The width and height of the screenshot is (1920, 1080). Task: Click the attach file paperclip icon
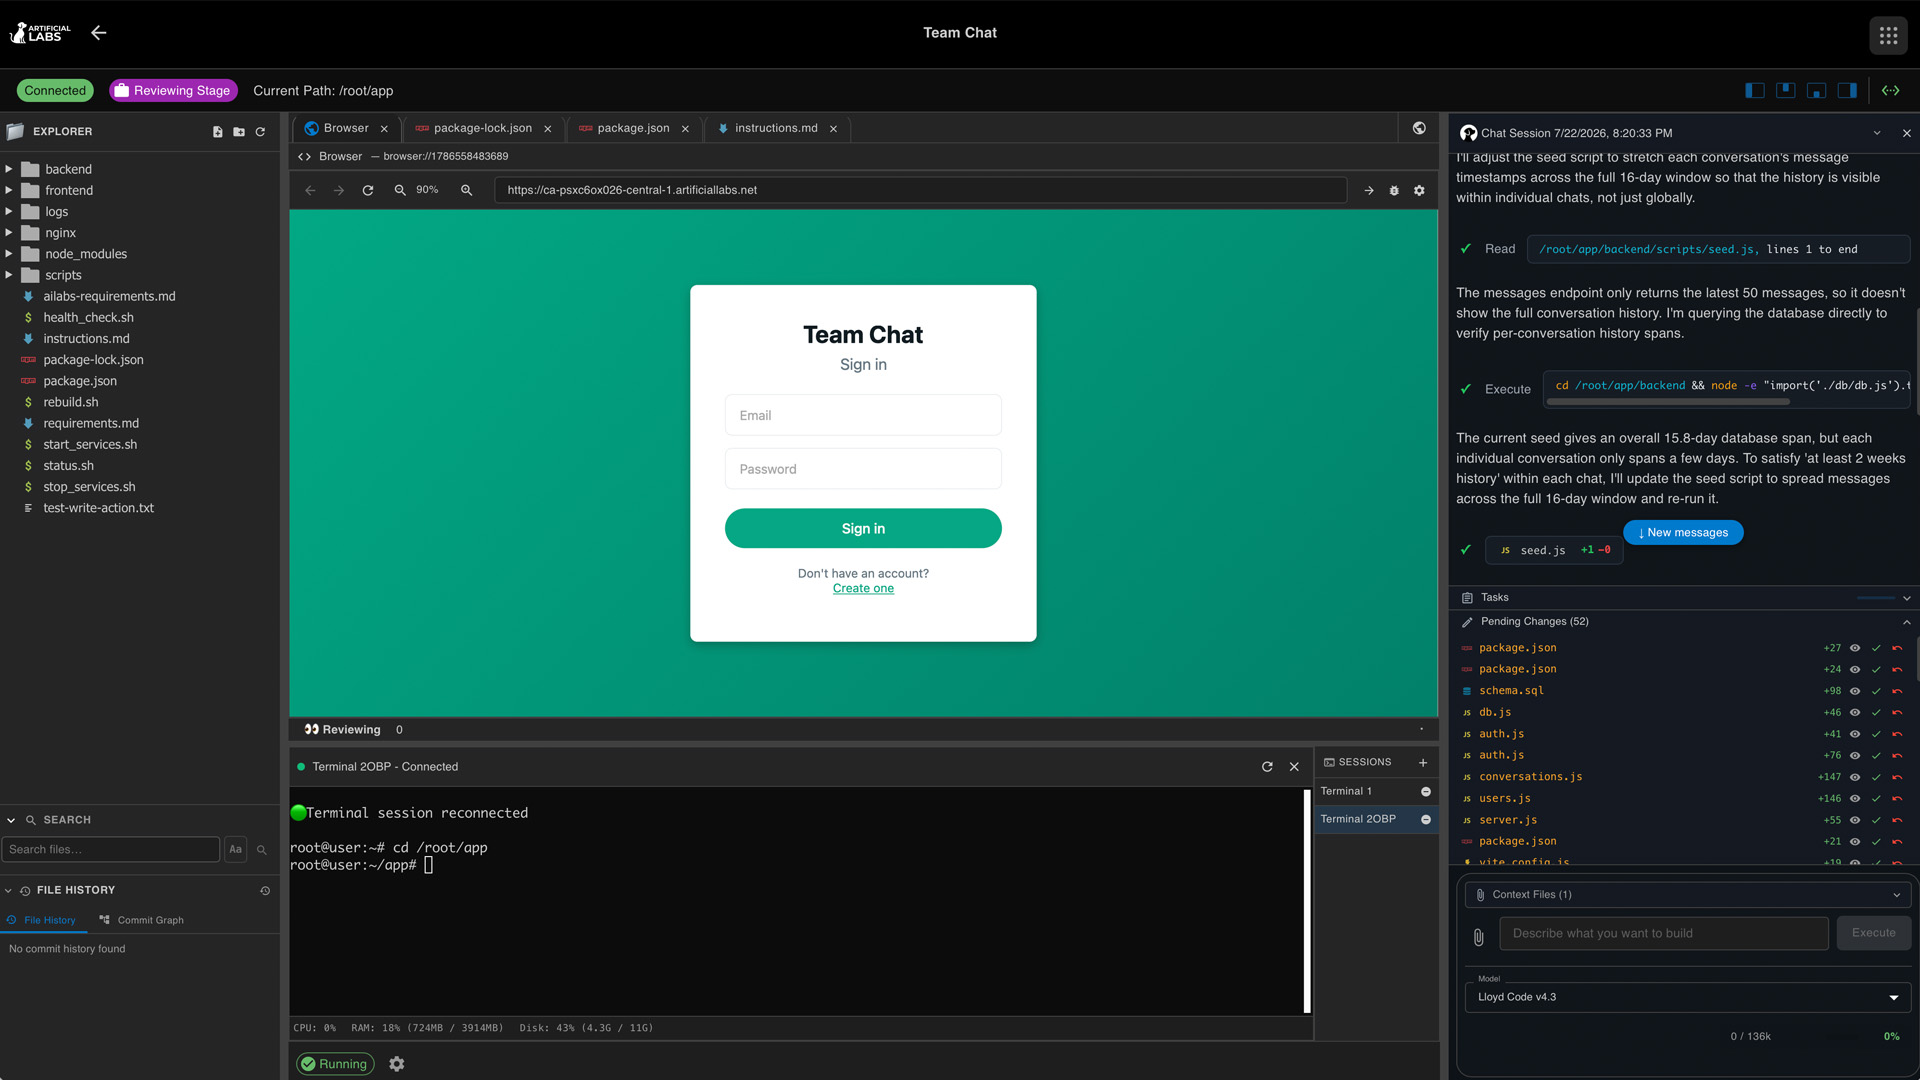pyautogui.click(x=1479, y=937)
